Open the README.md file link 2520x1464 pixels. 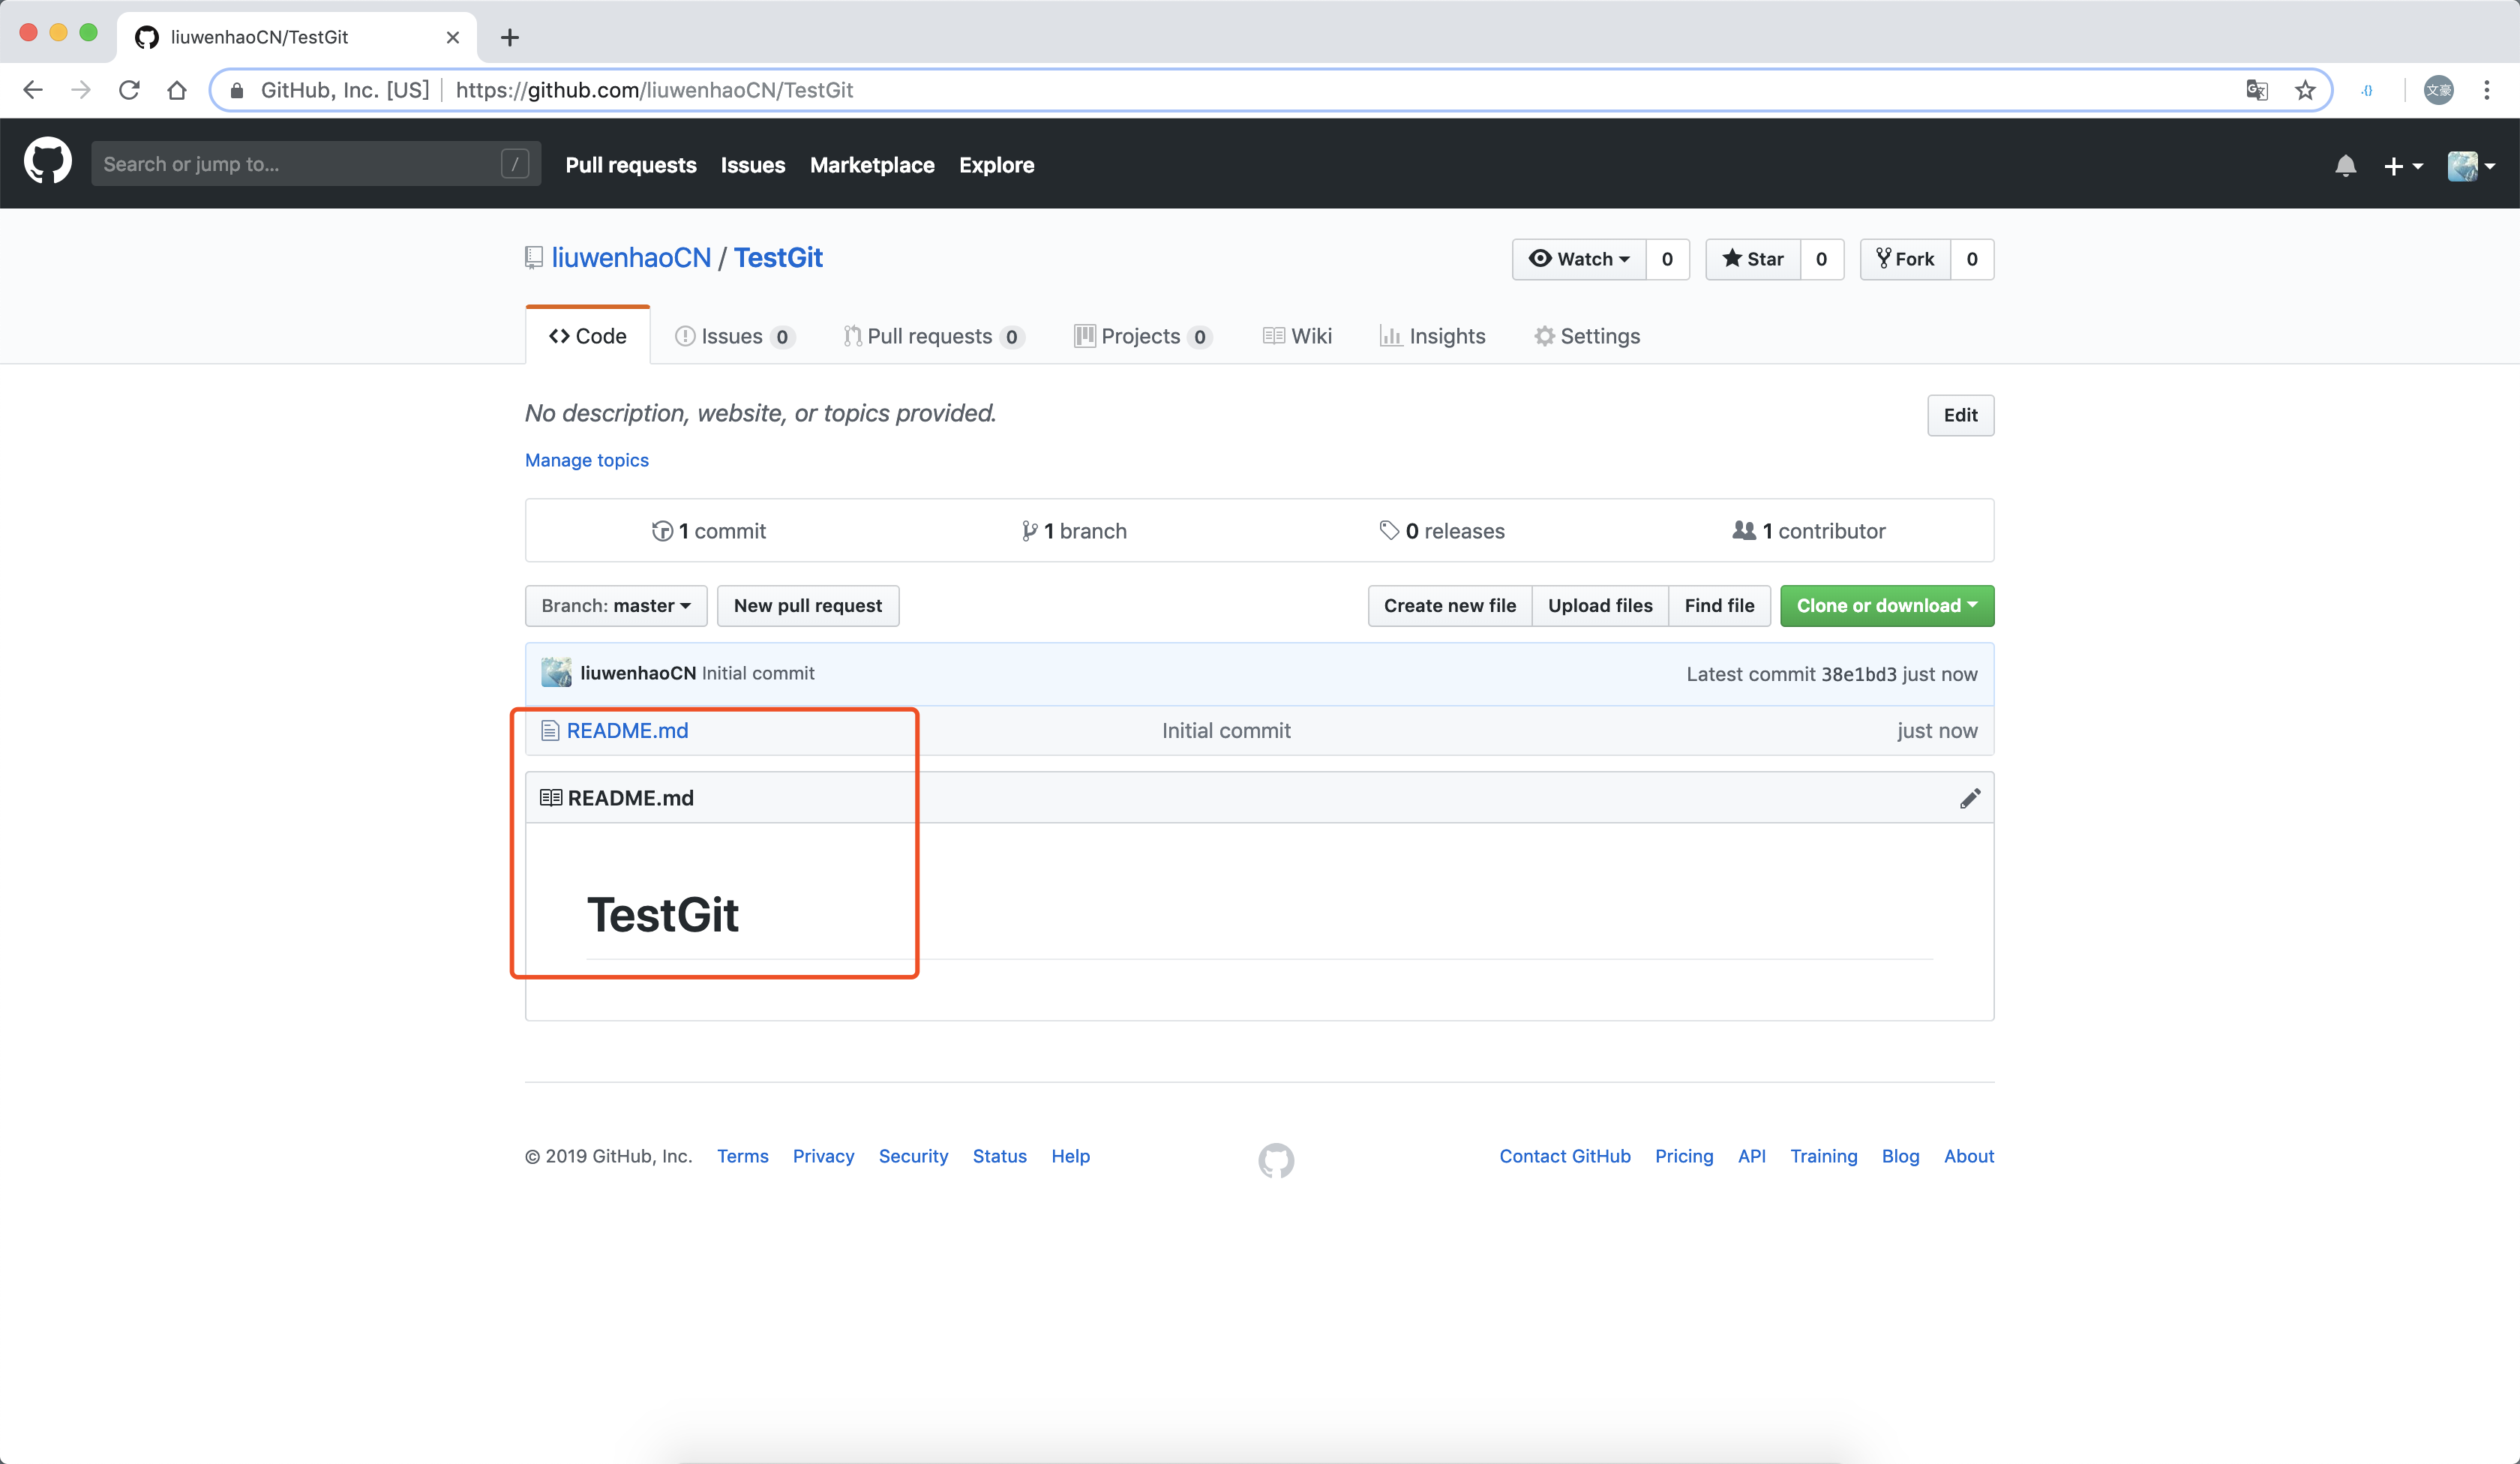point(627,731)
